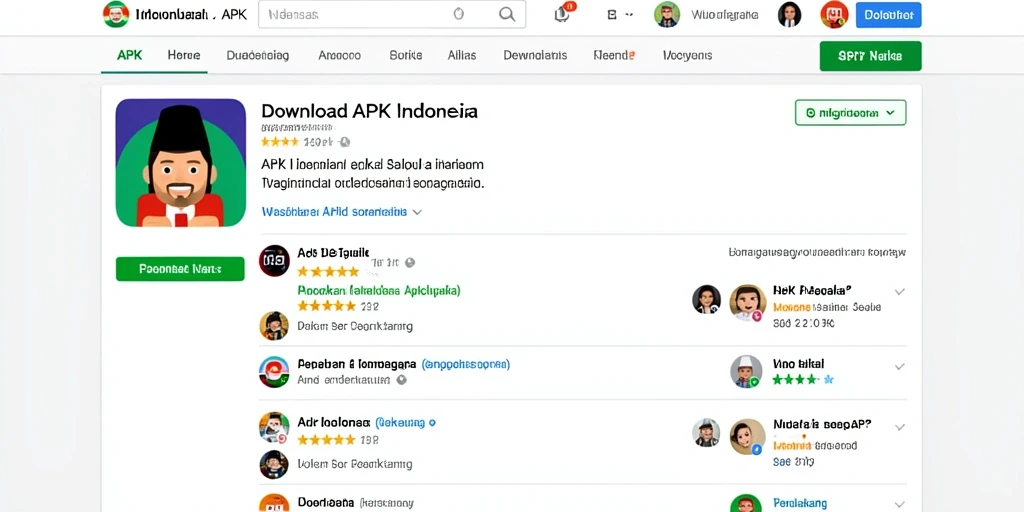
Task: Click the Ads De'fgiulk black app icon
Action: 274,261
